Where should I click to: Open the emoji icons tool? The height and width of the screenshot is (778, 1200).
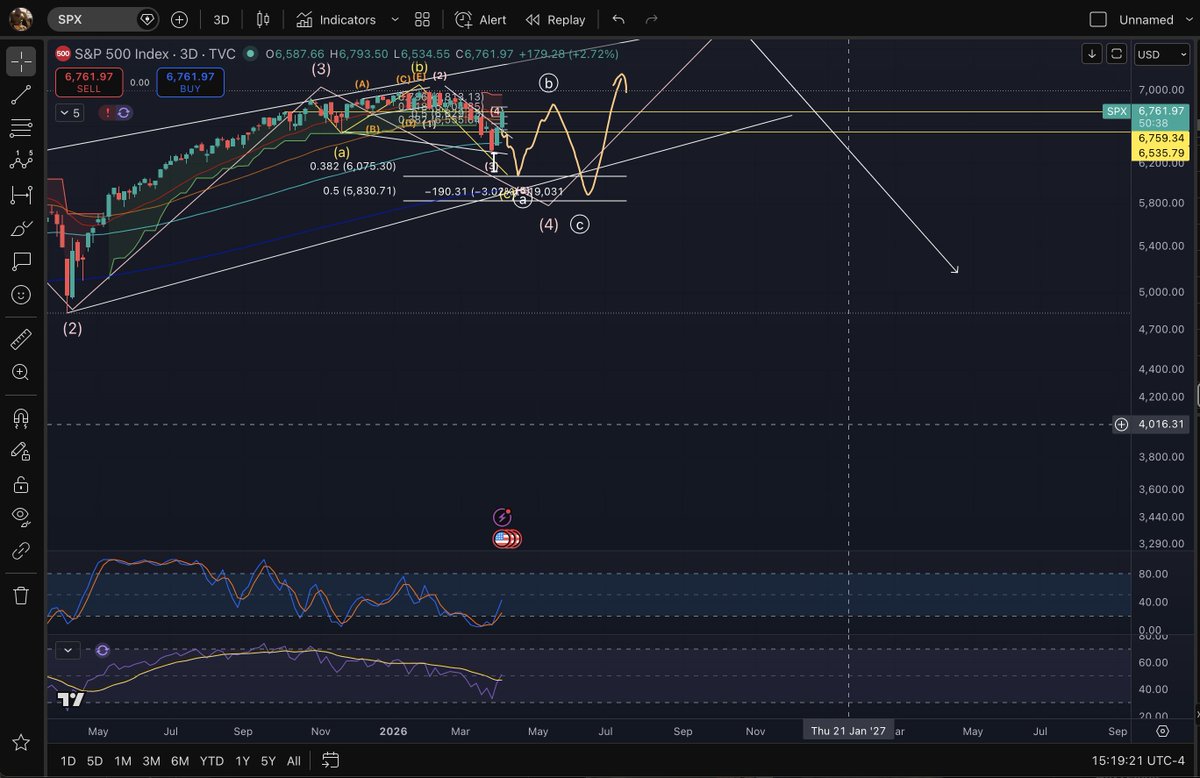[20, 295]
